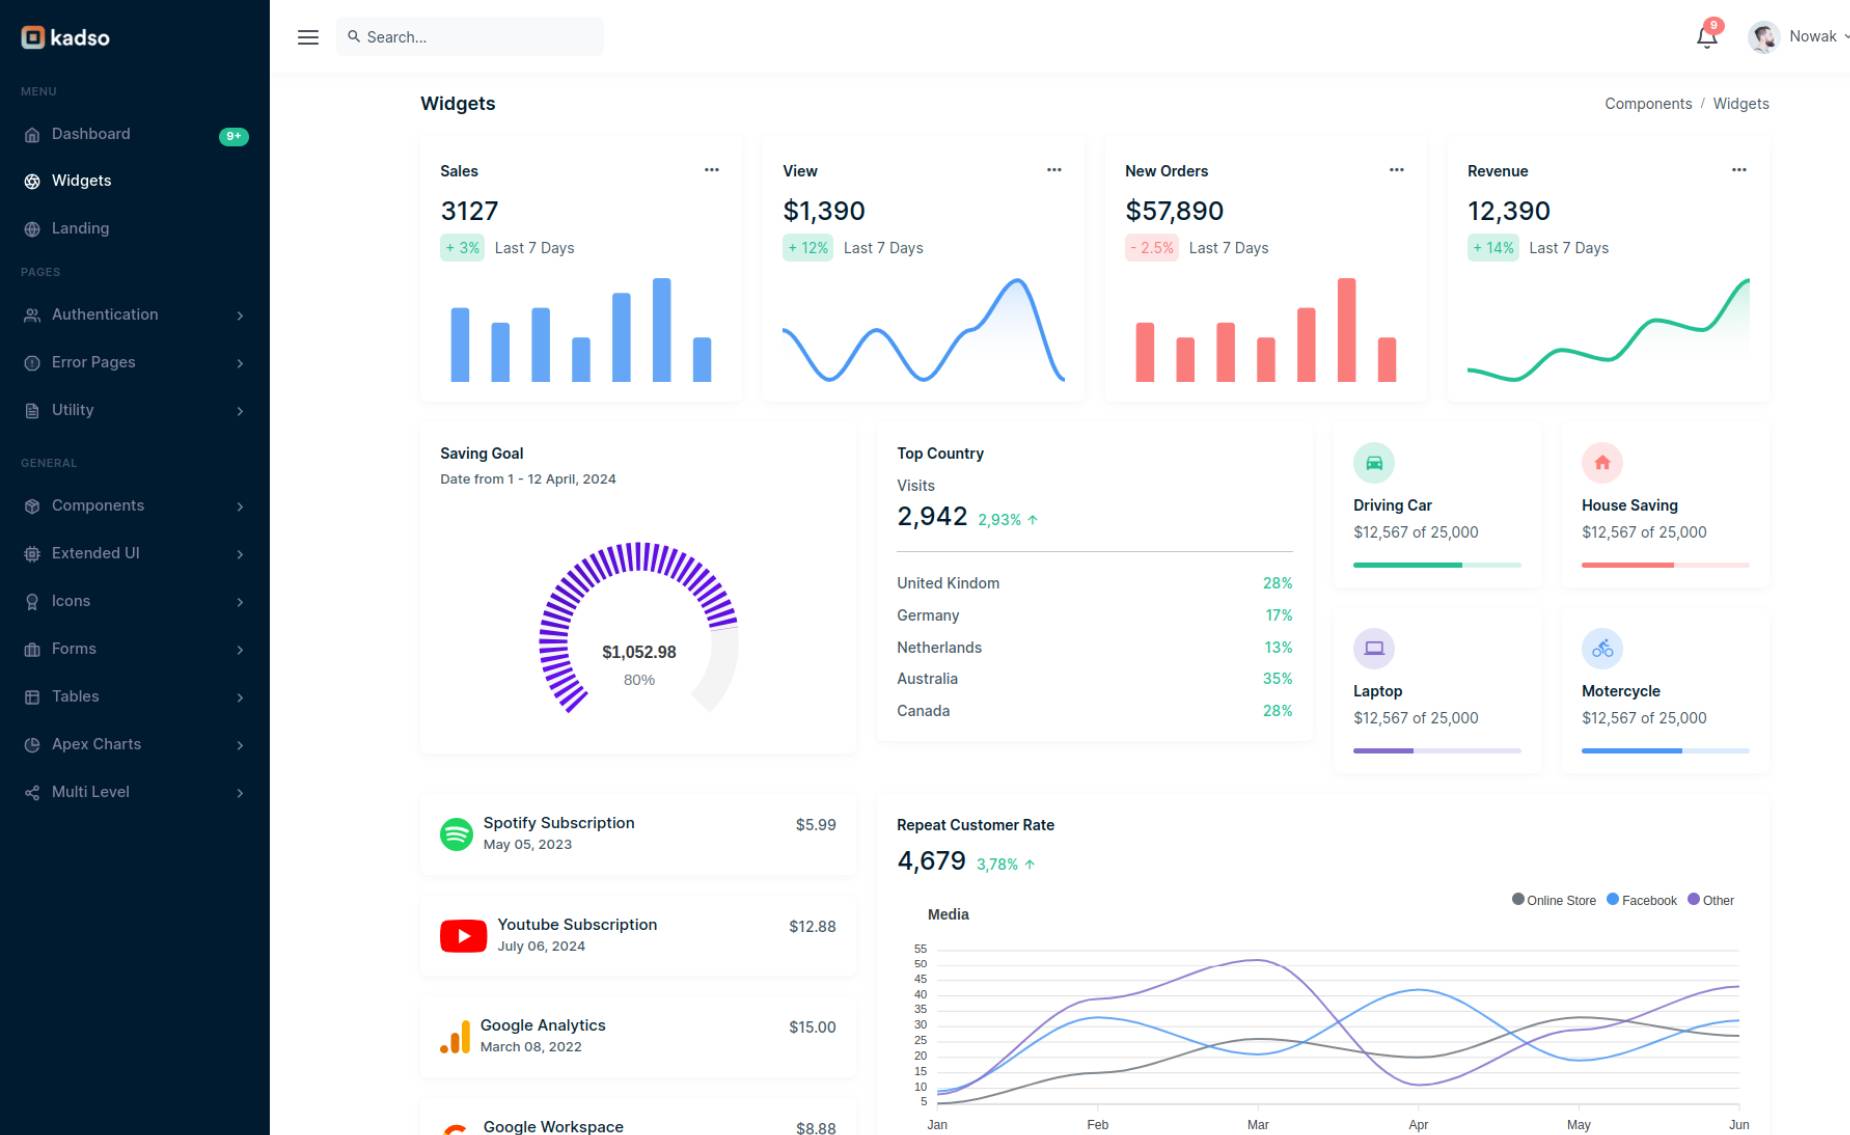Viewport: 1850px width, 1135px height.
Task: Expand the Error Pages chevron
Action: tap(240, 364)
